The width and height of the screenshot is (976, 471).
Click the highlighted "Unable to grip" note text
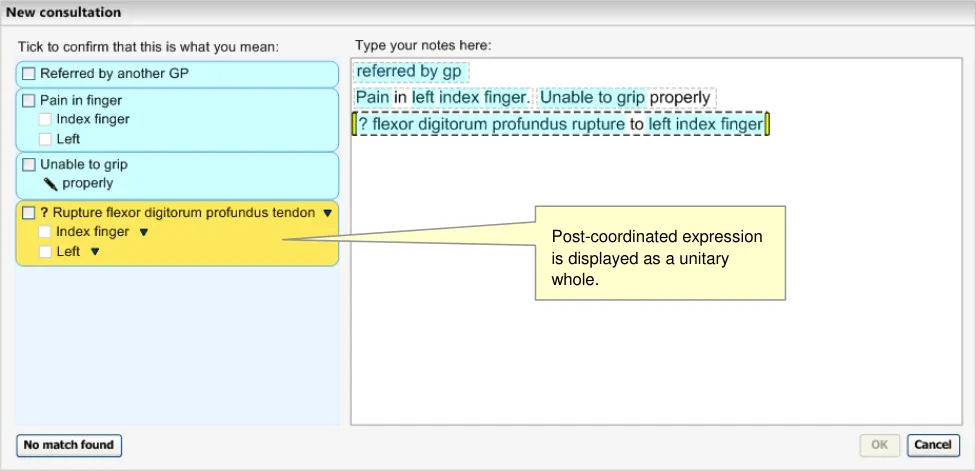pyautogui.click(x=592, y=98)
